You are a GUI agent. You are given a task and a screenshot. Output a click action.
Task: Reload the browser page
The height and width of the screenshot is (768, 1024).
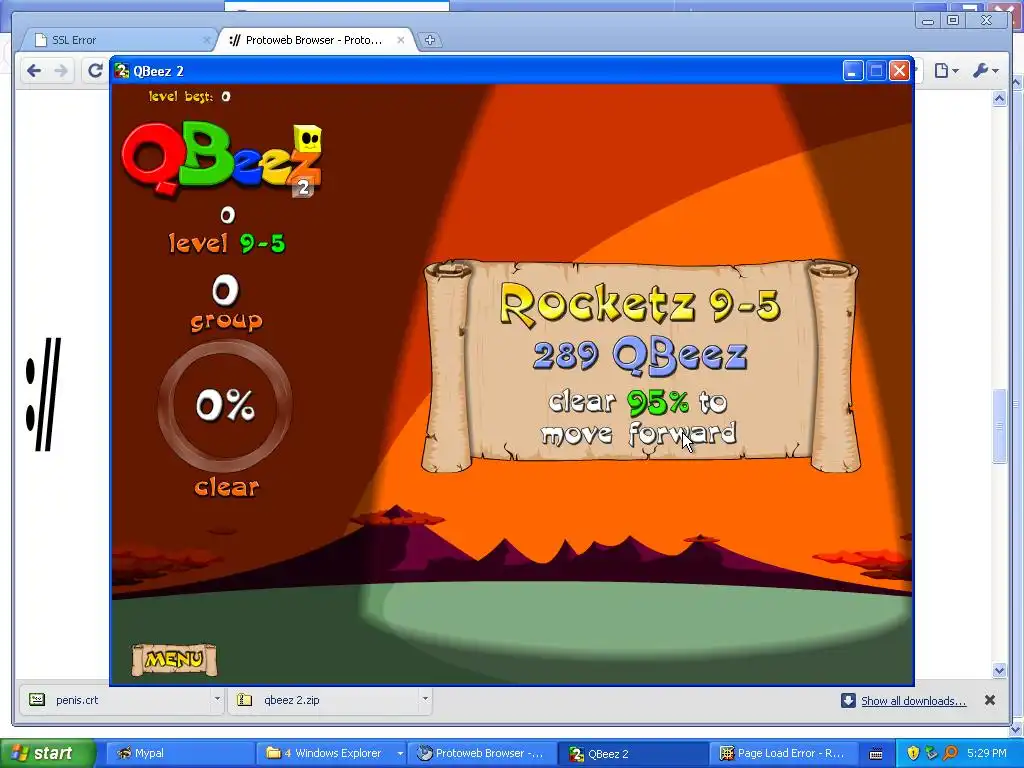[x=95, y=71]
